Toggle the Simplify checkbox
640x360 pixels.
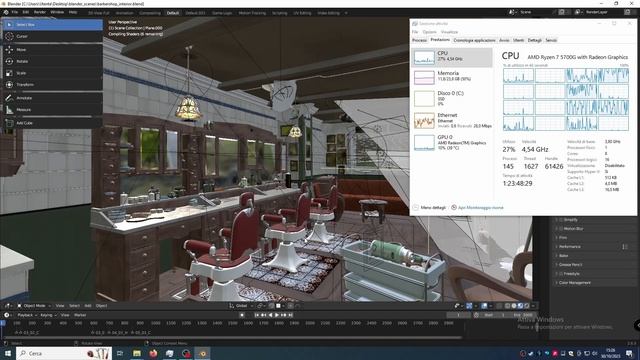click(x=561, y=220)
